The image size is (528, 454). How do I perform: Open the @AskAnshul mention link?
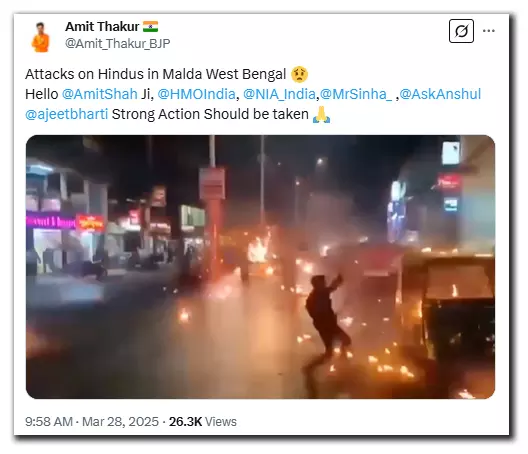click(x=440, y=94)
